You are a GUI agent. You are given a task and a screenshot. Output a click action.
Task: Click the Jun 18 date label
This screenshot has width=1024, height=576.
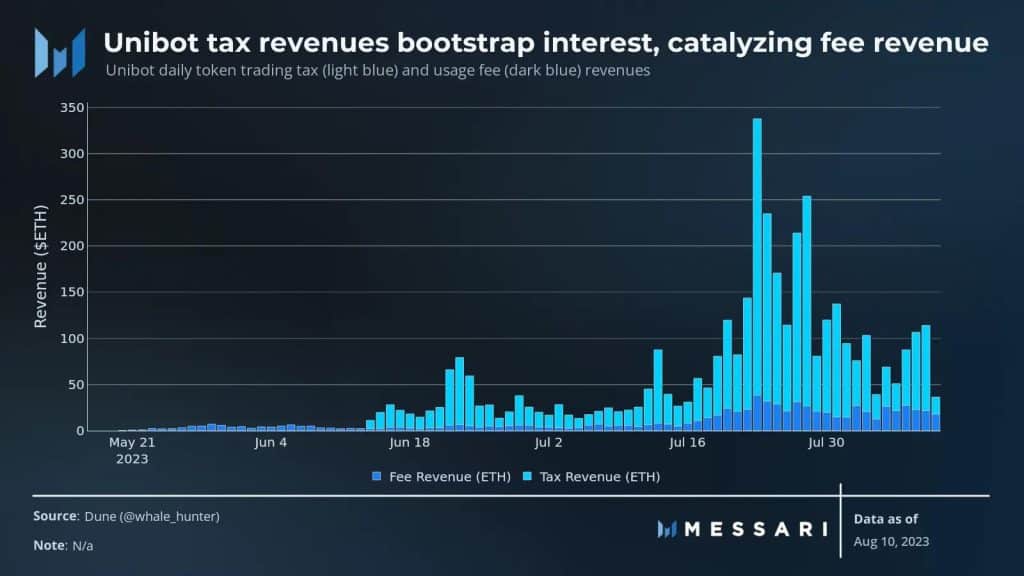[x=409, y=442]
